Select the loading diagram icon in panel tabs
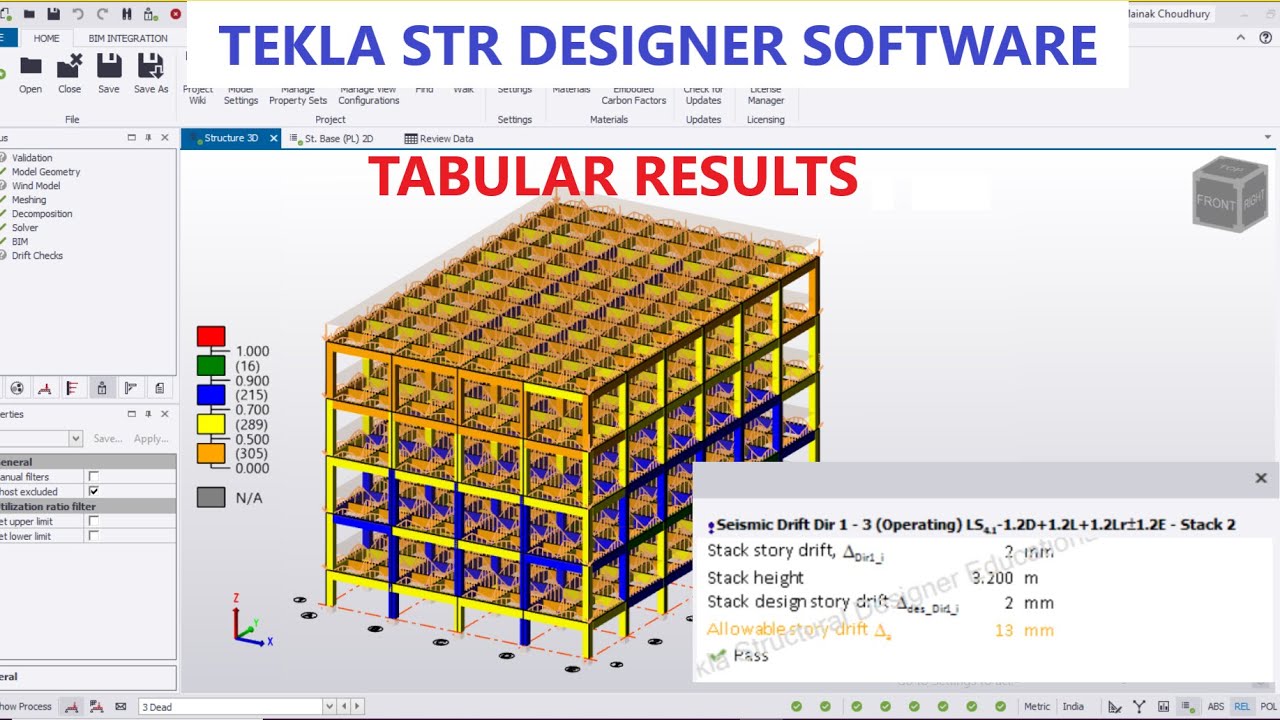Image resolution: width=1280 pixels, height=720 pixels. click(72, 388)
